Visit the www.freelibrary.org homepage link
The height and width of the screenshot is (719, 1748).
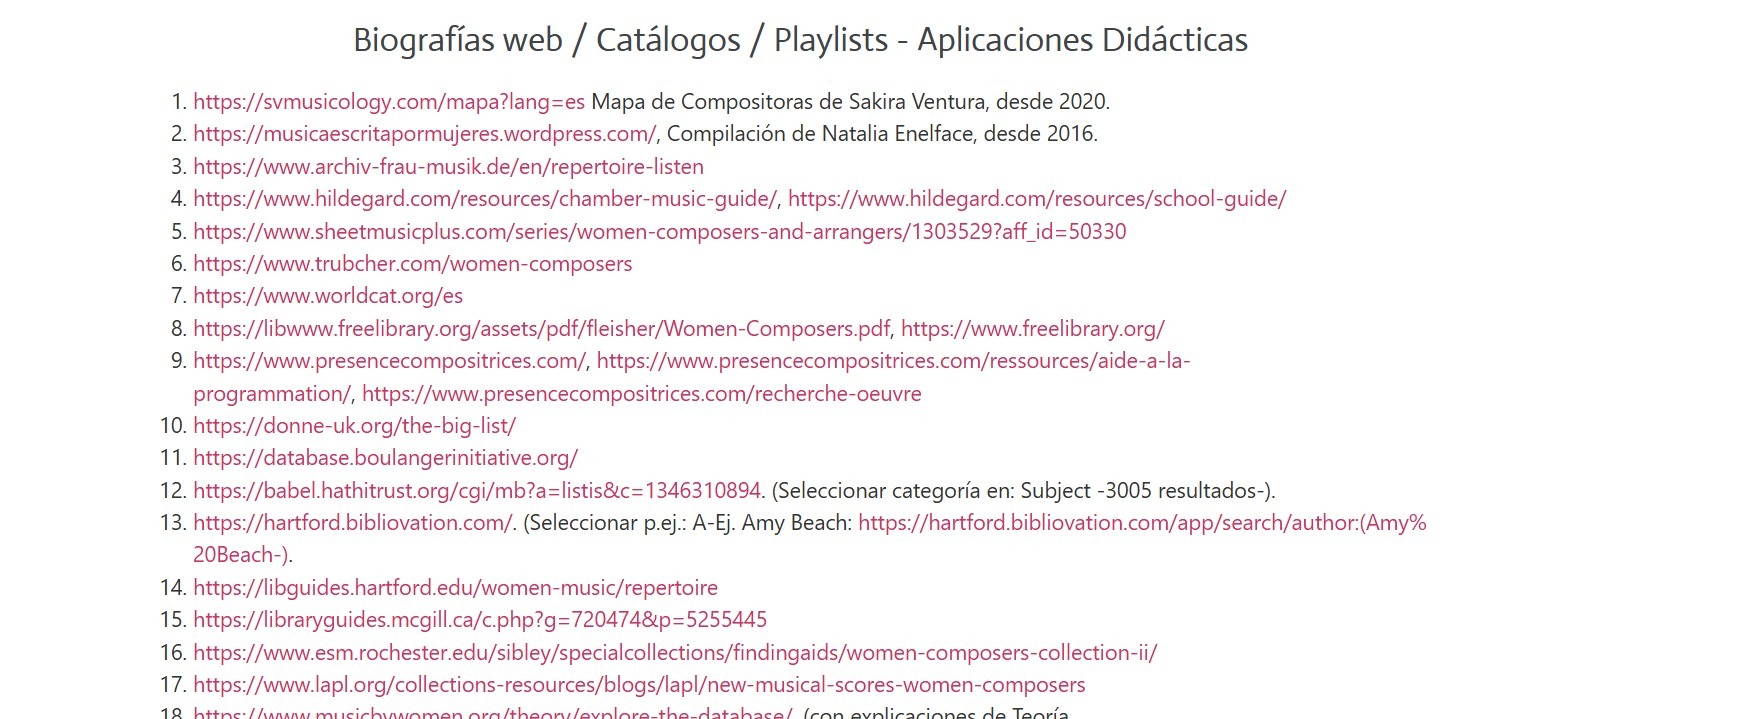(1032, 329)
